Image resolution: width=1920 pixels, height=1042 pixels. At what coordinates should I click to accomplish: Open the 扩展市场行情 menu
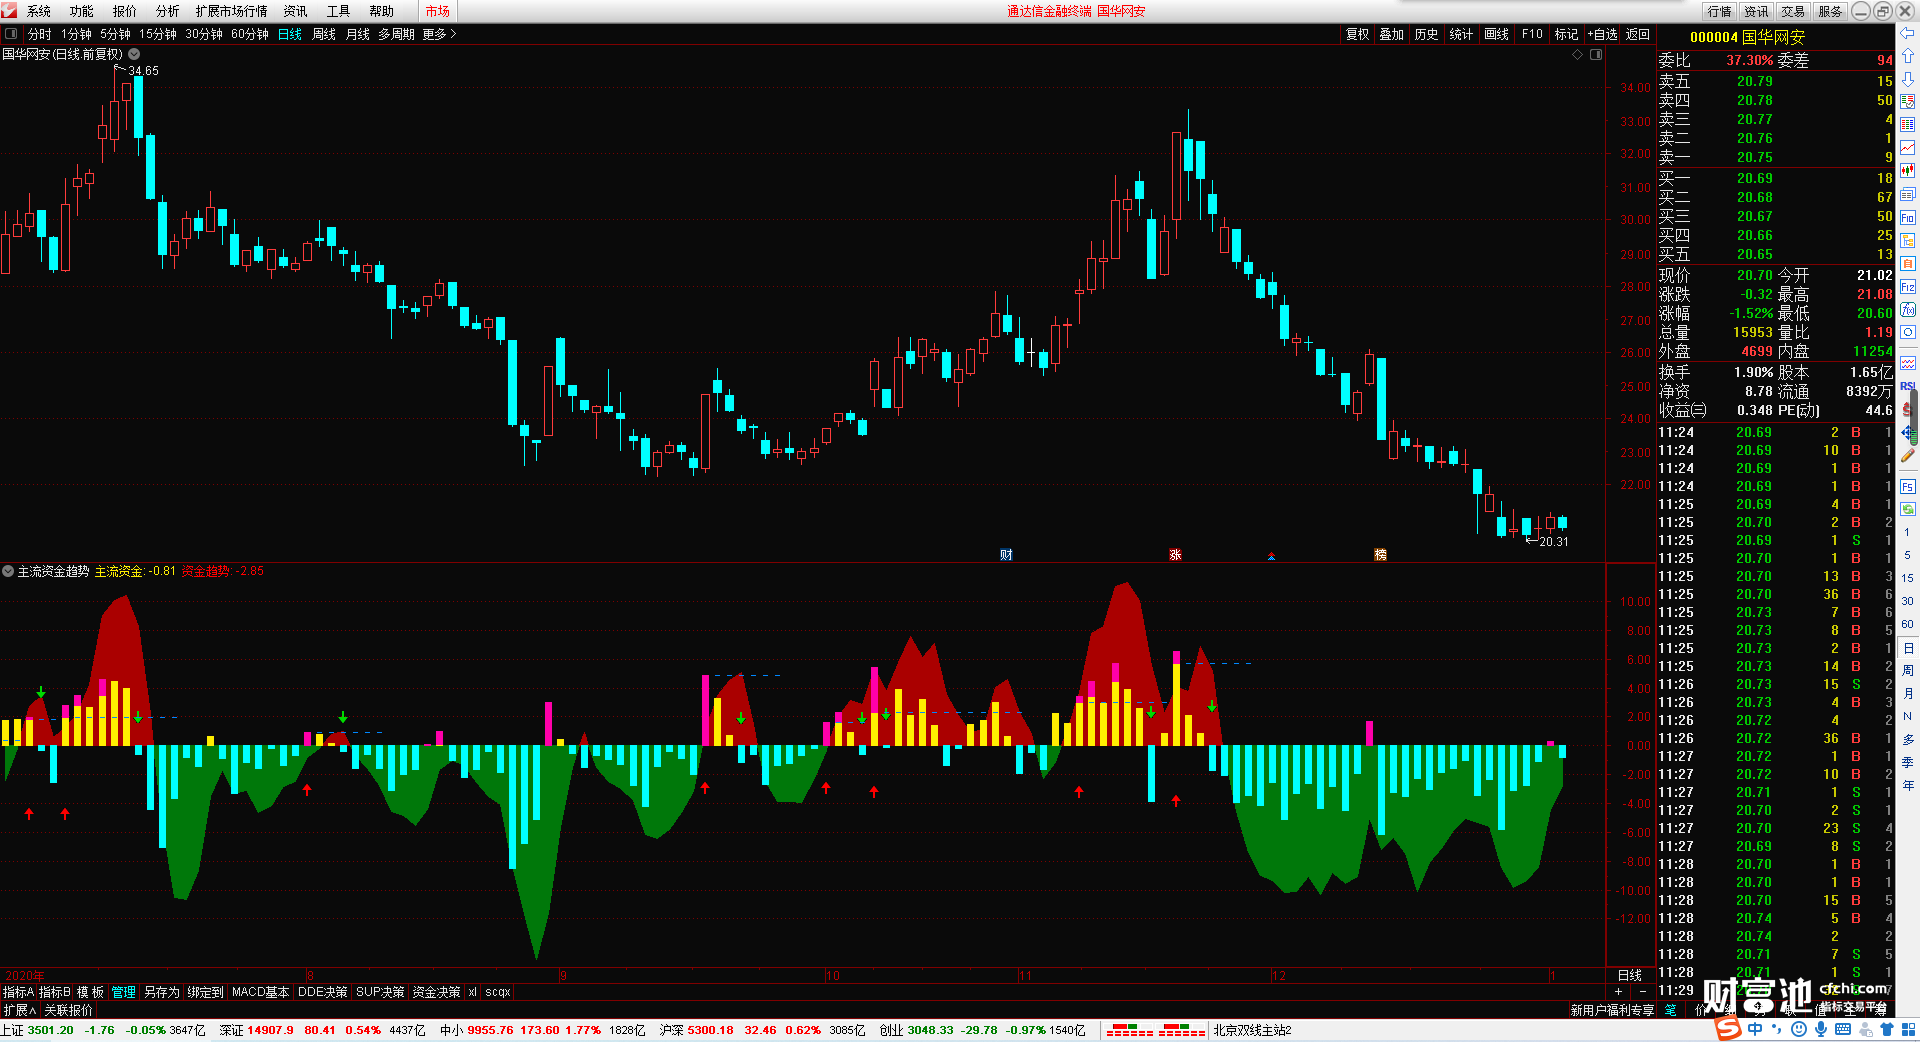click(x=232, y=11)
